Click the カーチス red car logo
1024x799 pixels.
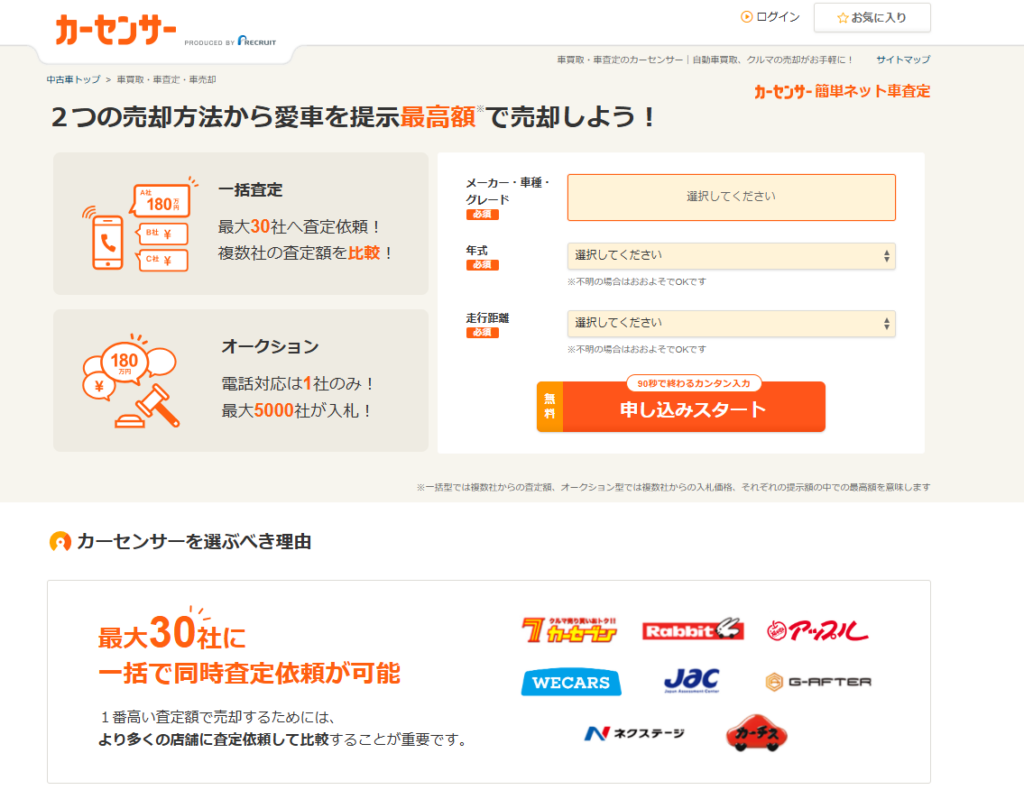[756, 733]
